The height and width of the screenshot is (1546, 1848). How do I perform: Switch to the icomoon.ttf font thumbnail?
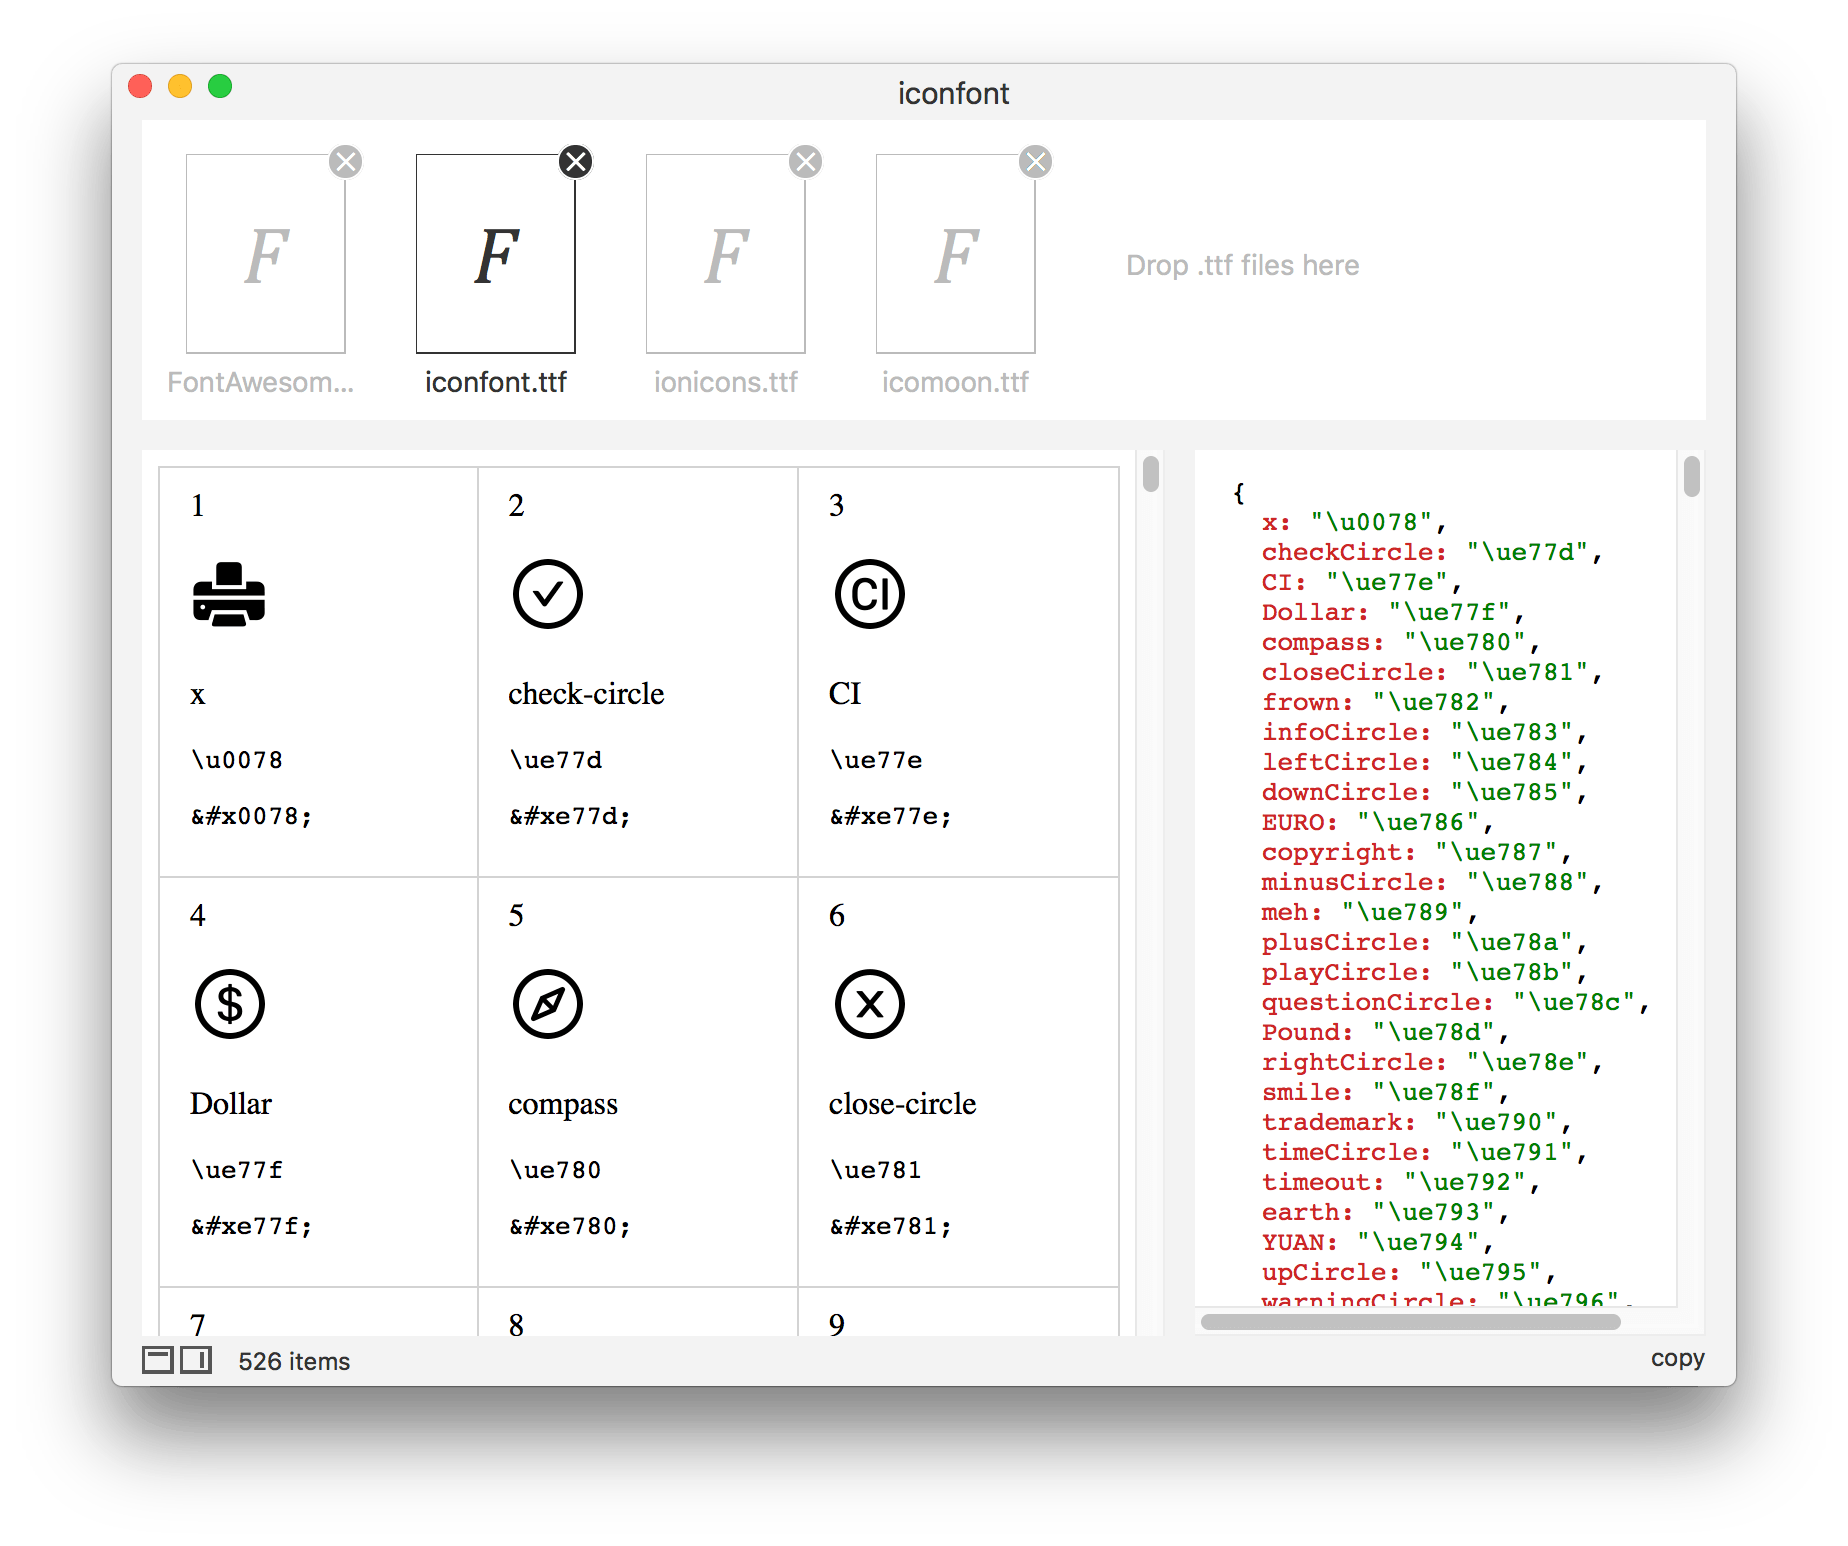pos(956,254)
